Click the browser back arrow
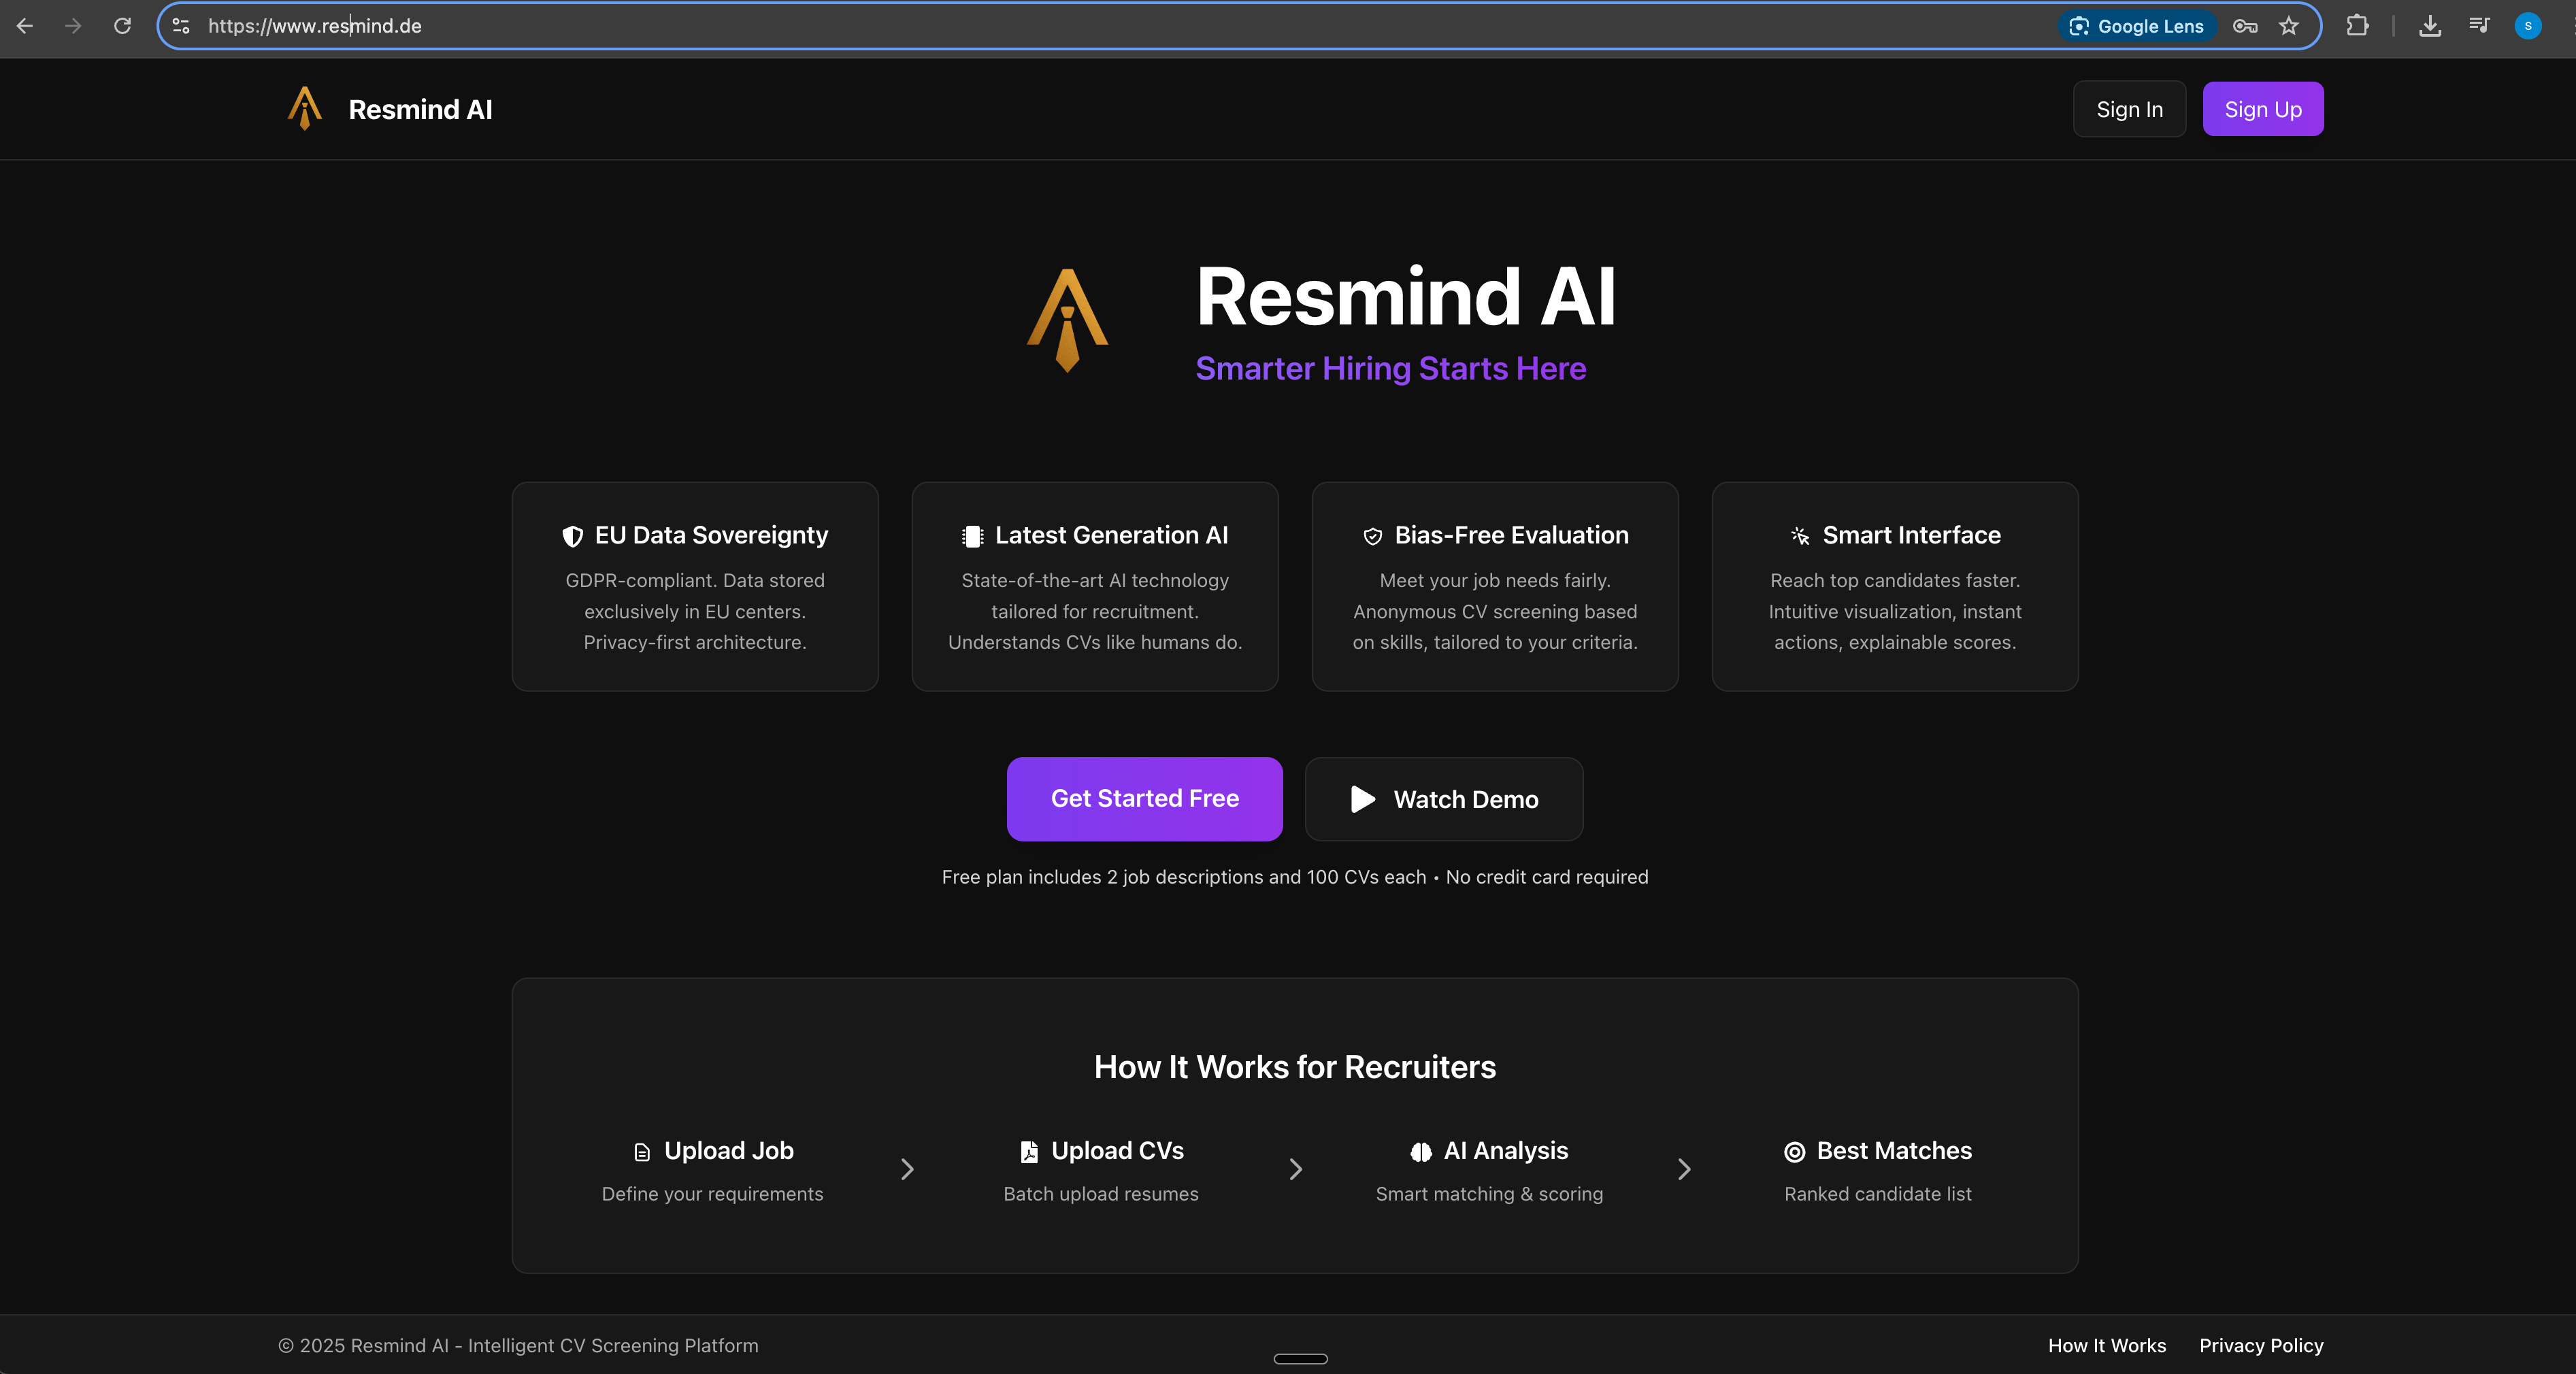The image size is (2576, 1374). (25, 26)
